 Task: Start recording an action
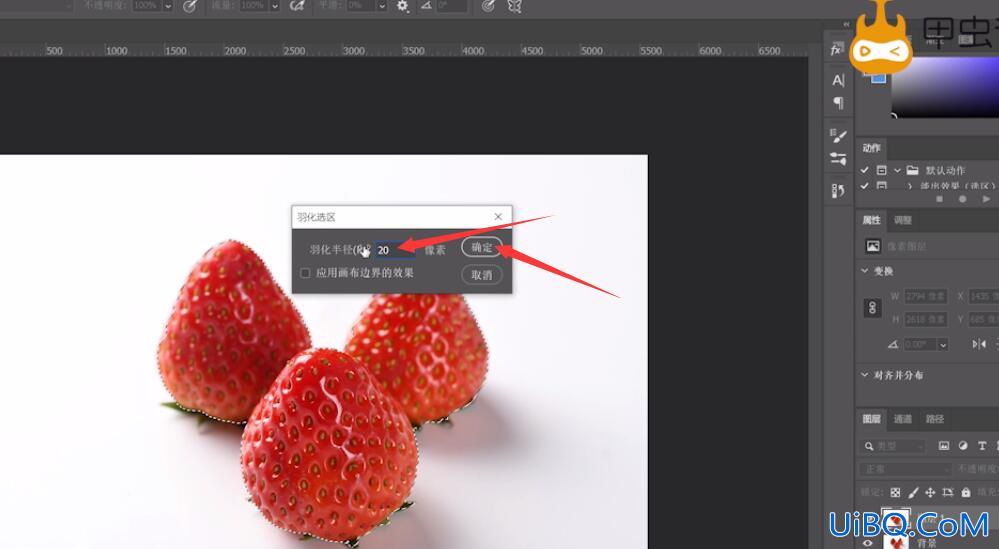tap(963, 199)
